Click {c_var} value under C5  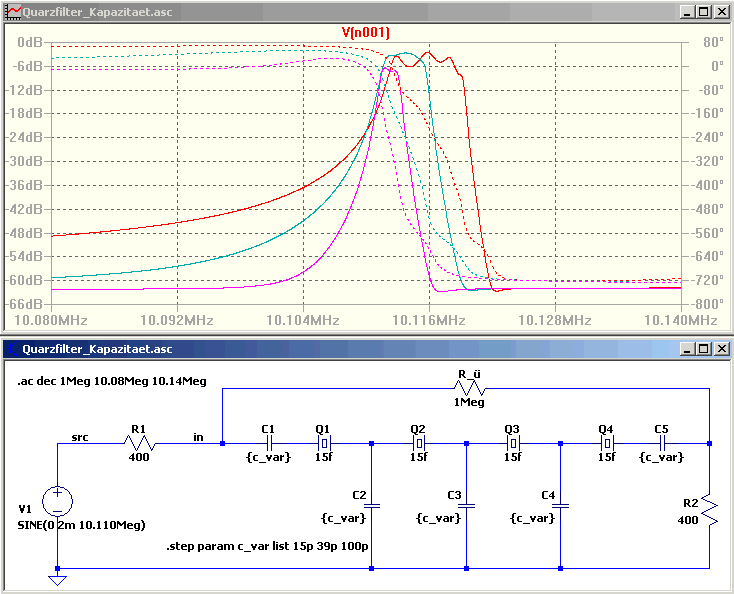tap(662, 457)
